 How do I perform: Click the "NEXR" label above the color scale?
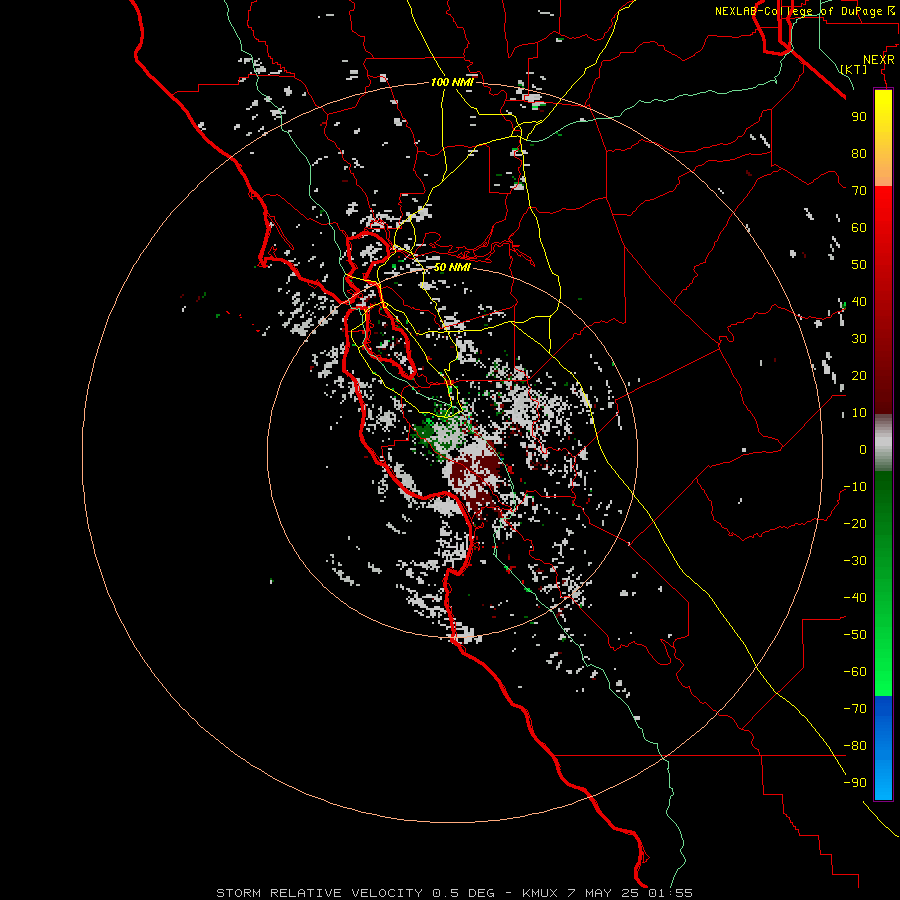879,59
